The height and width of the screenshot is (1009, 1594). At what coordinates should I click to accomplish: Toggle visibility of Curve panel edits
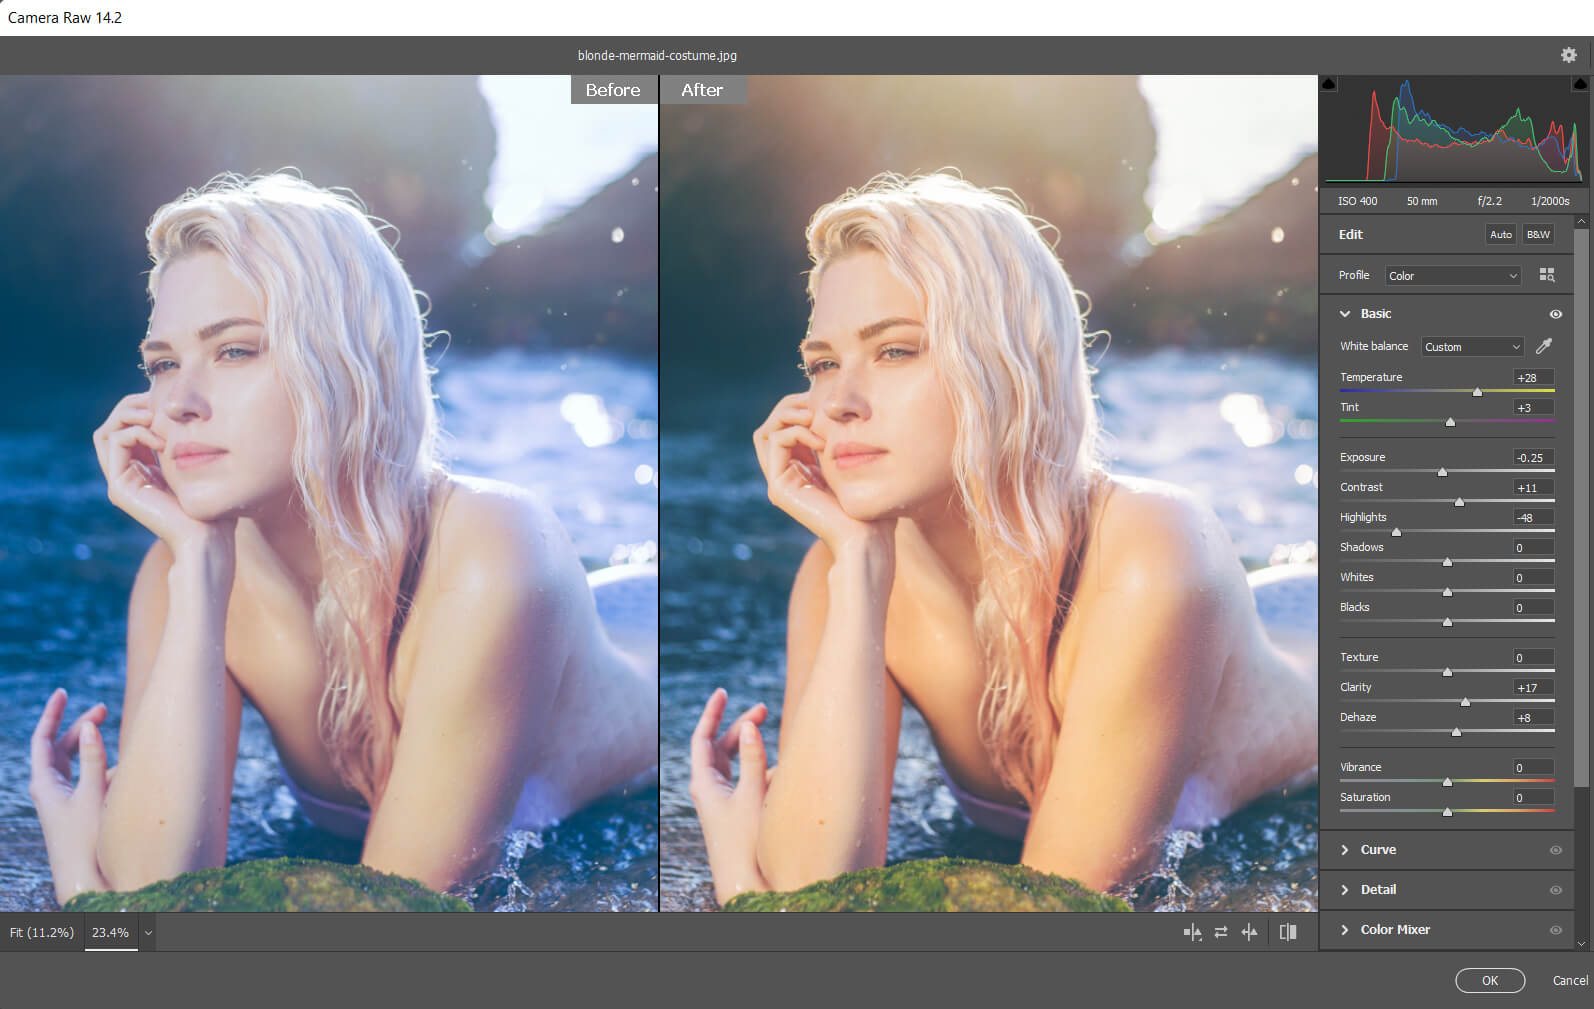point(1556,850)
